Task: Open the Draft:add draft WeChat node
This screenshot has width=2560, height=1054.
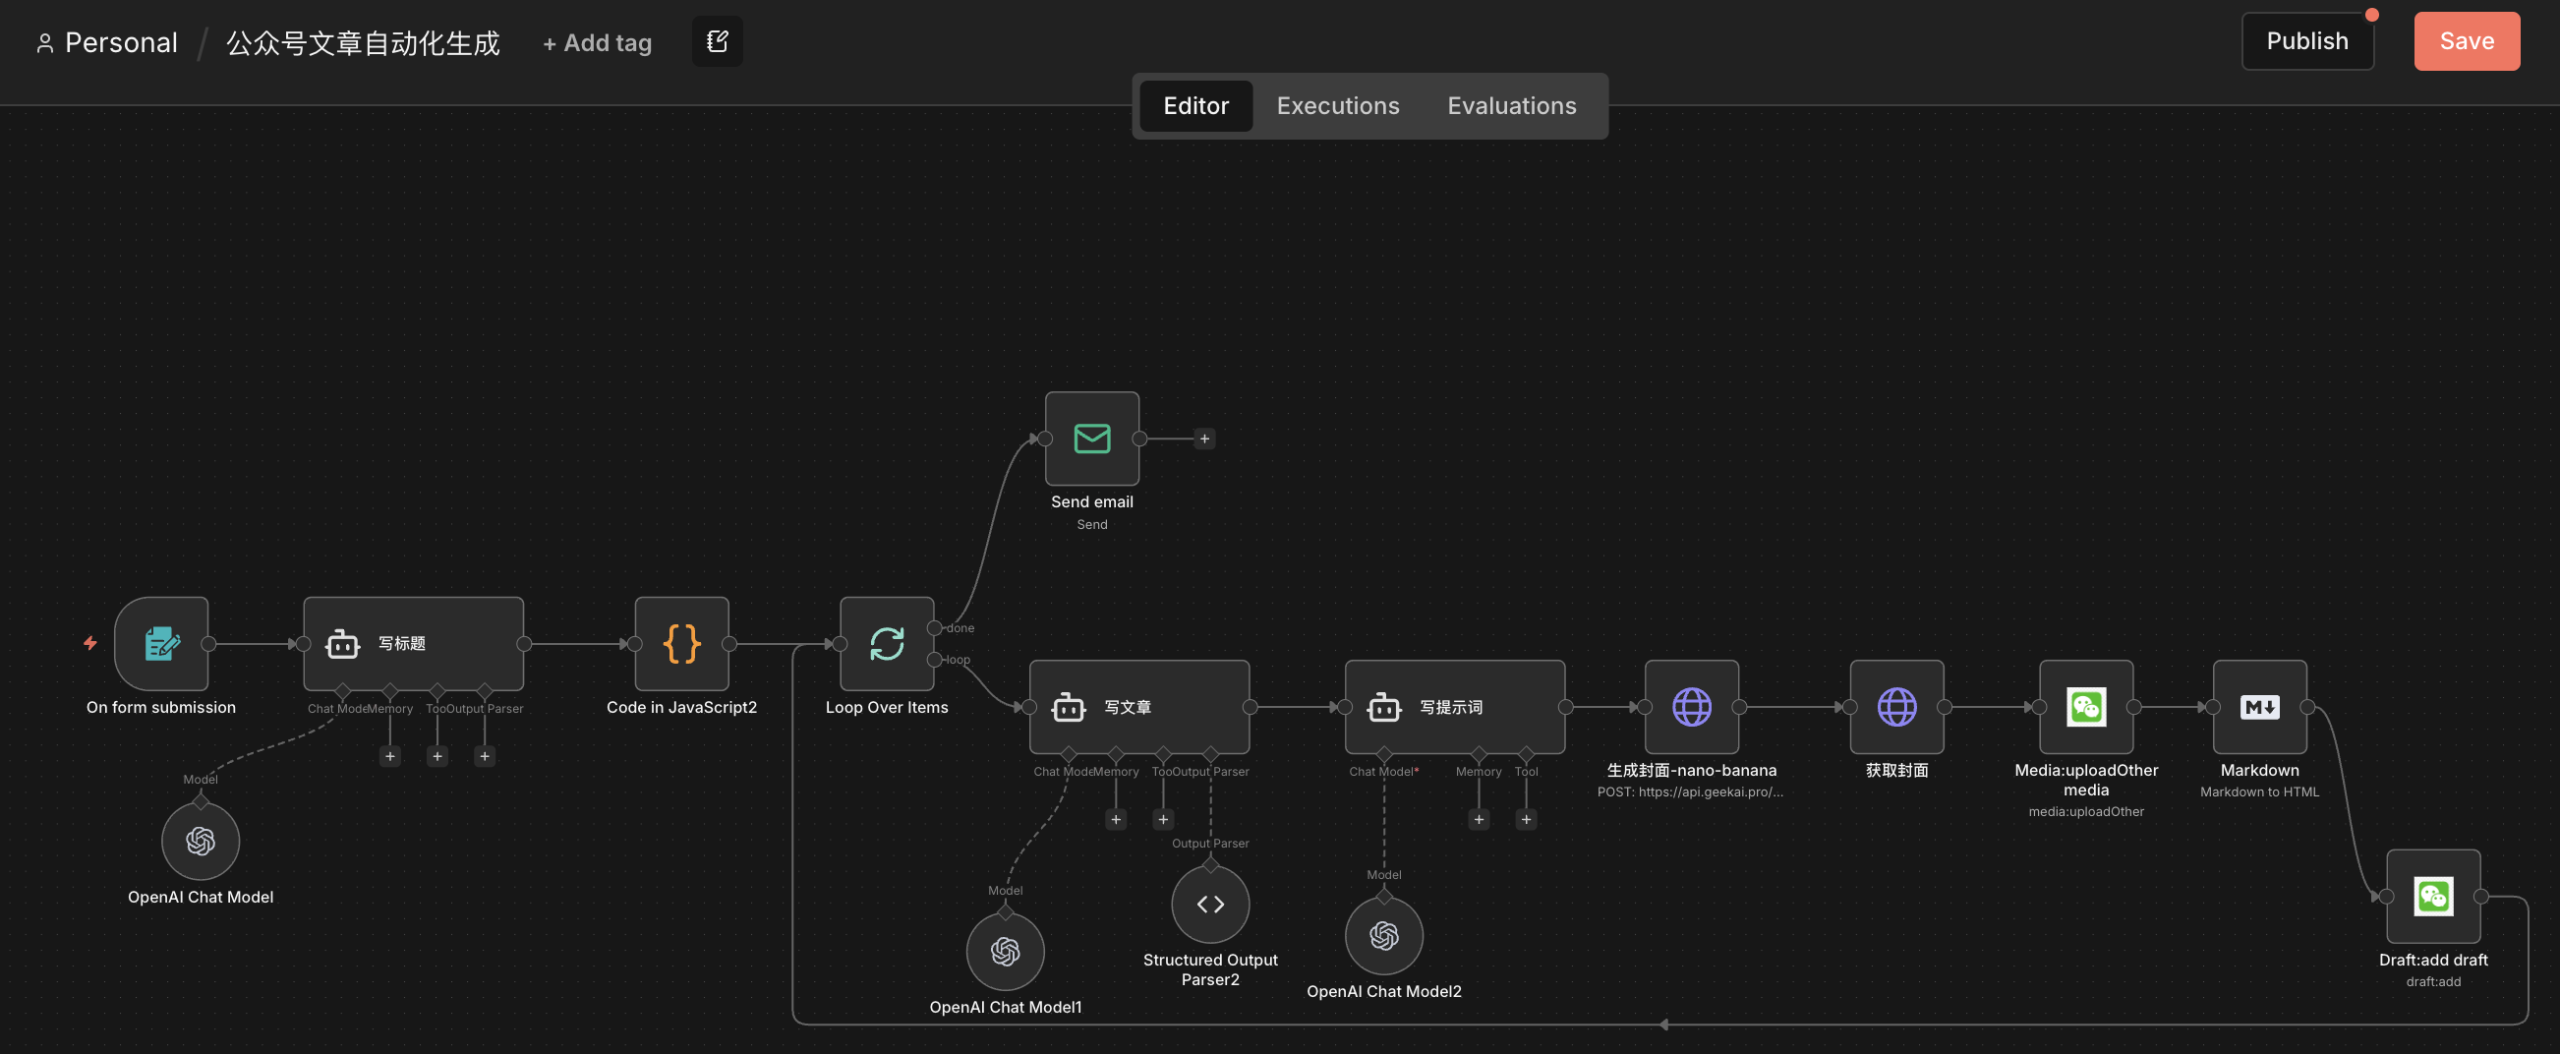Action: click(x=2432, y=896)
